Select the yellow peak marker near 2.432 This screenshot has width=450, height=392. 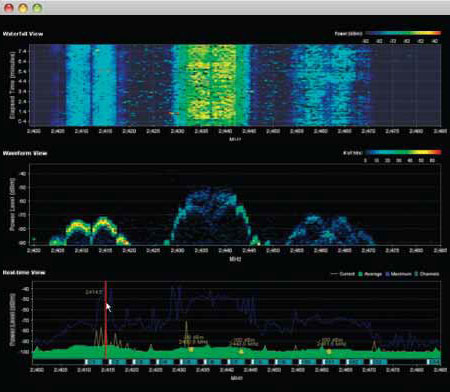[191, 349]
